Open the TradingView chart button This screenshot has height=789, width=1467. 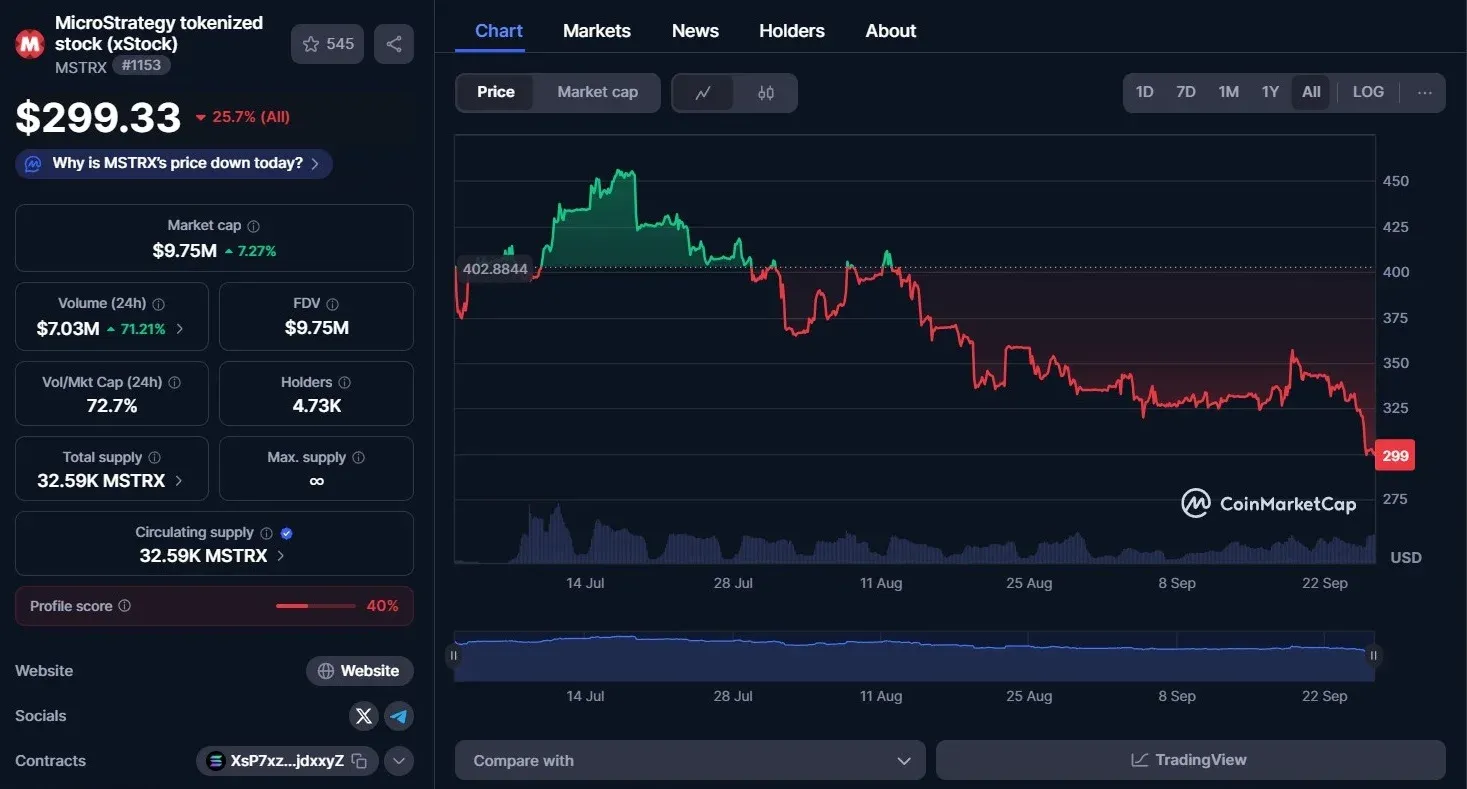[x=1190, y=760]
